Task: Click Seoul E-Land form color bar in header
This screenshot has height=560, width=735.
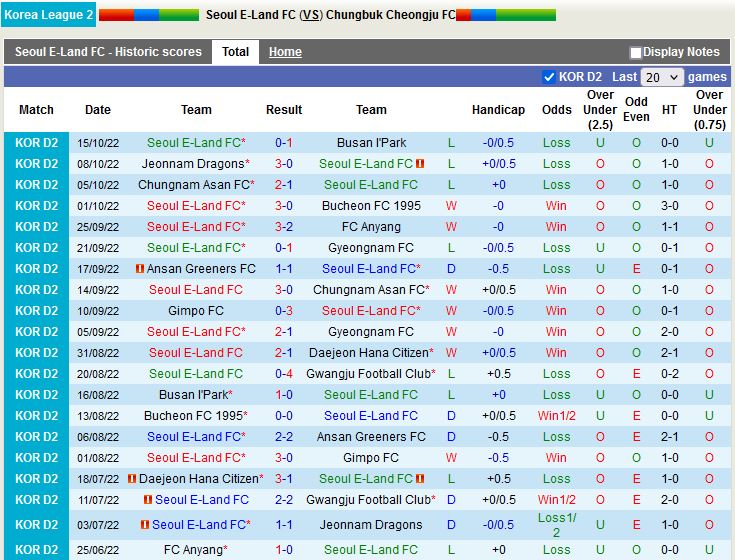Action: coord(149,15)
